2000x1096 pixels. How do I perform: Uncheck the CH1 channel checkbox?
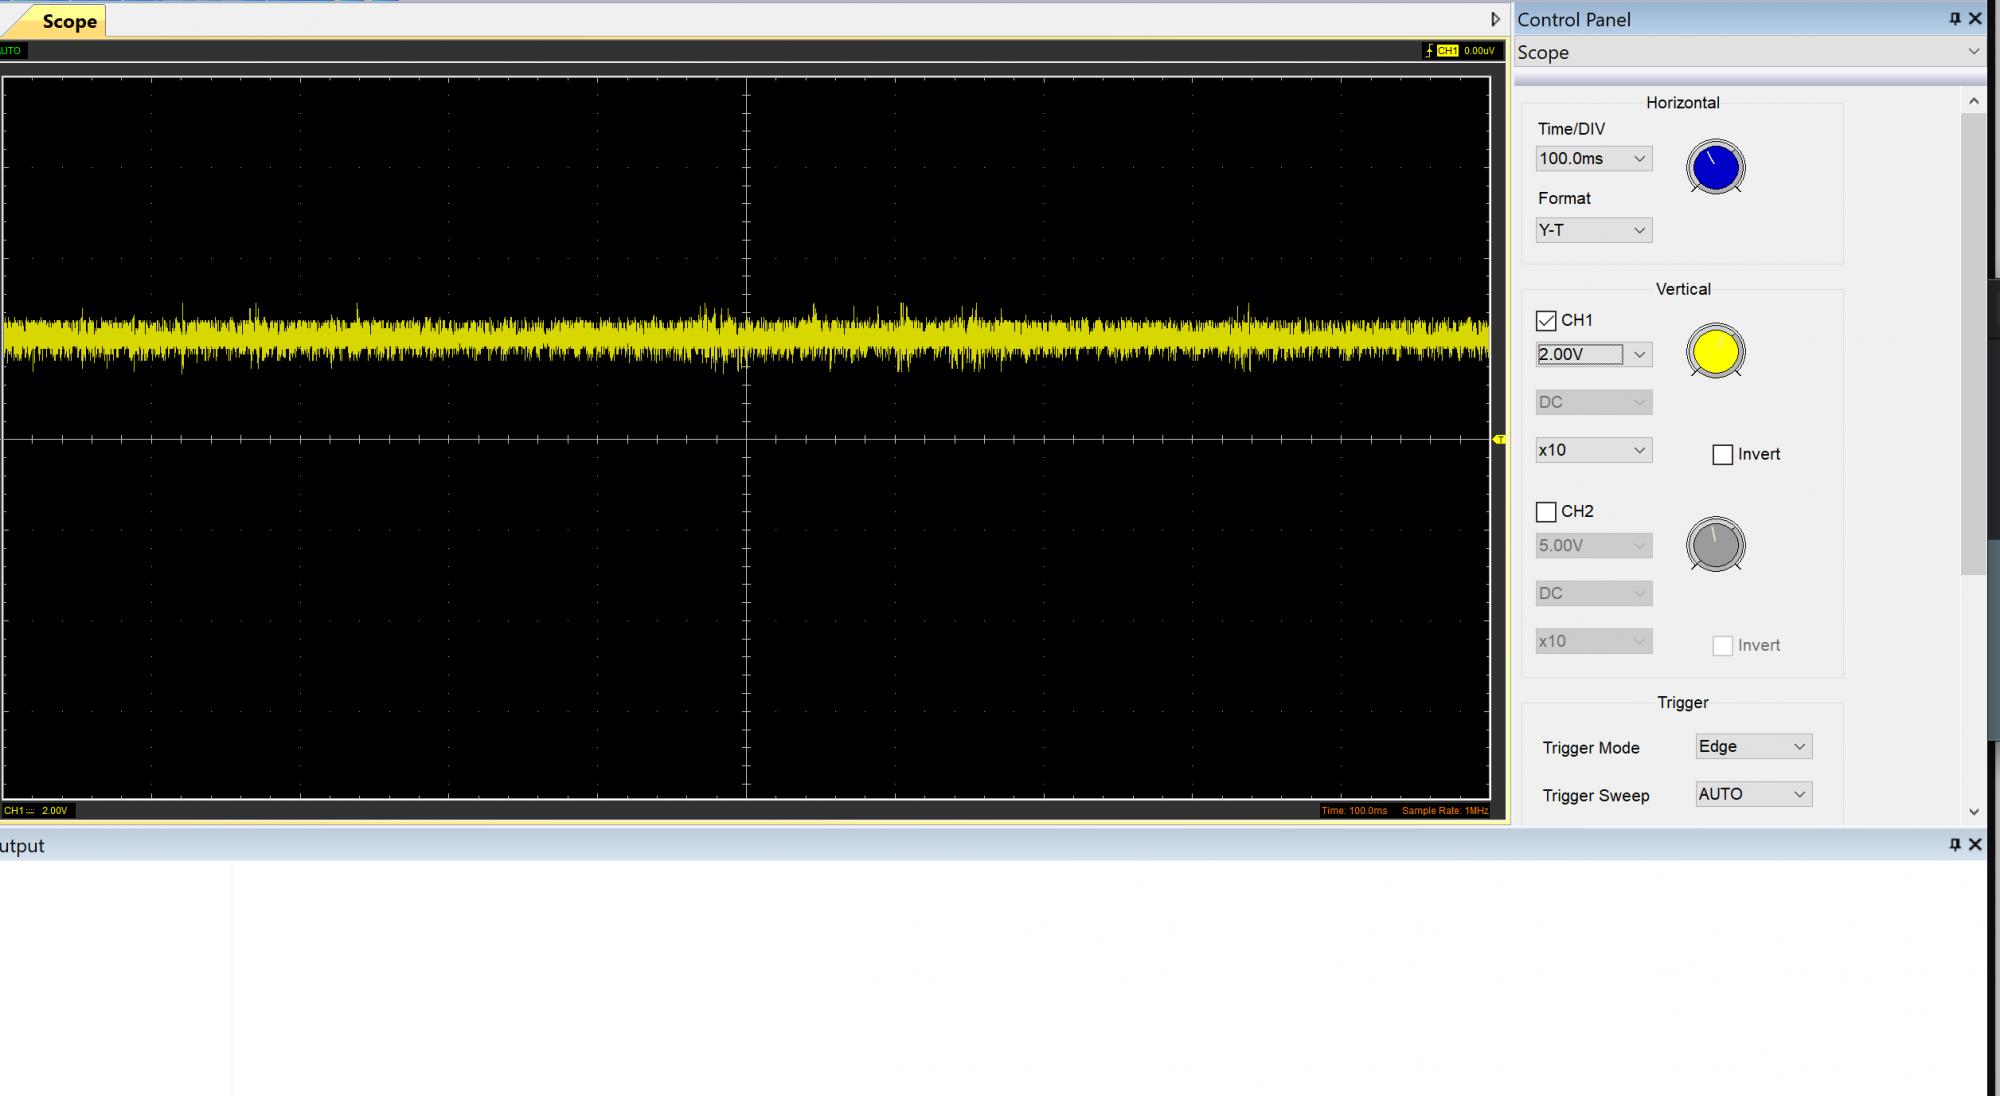tap(1546, 321)
